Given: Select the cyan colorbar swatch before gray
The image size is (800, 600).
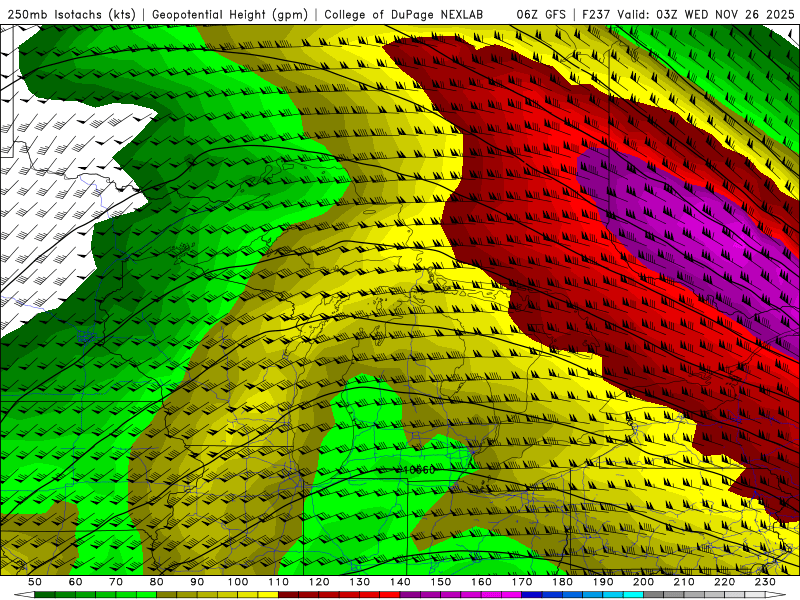Looking at the screenshot, I should click(x=633, y=594).
